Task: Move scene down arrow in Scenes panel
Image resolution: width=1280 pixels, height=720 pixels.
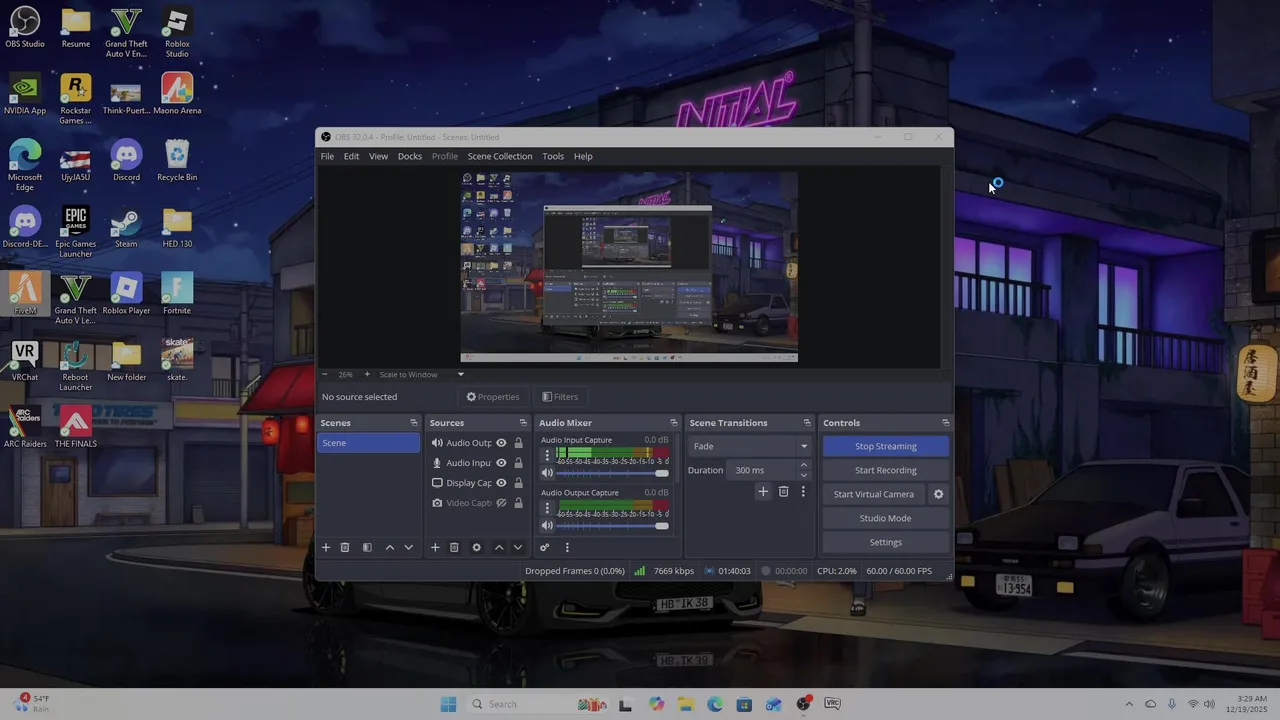Action: pyautogui.click(x=408, y=548)
